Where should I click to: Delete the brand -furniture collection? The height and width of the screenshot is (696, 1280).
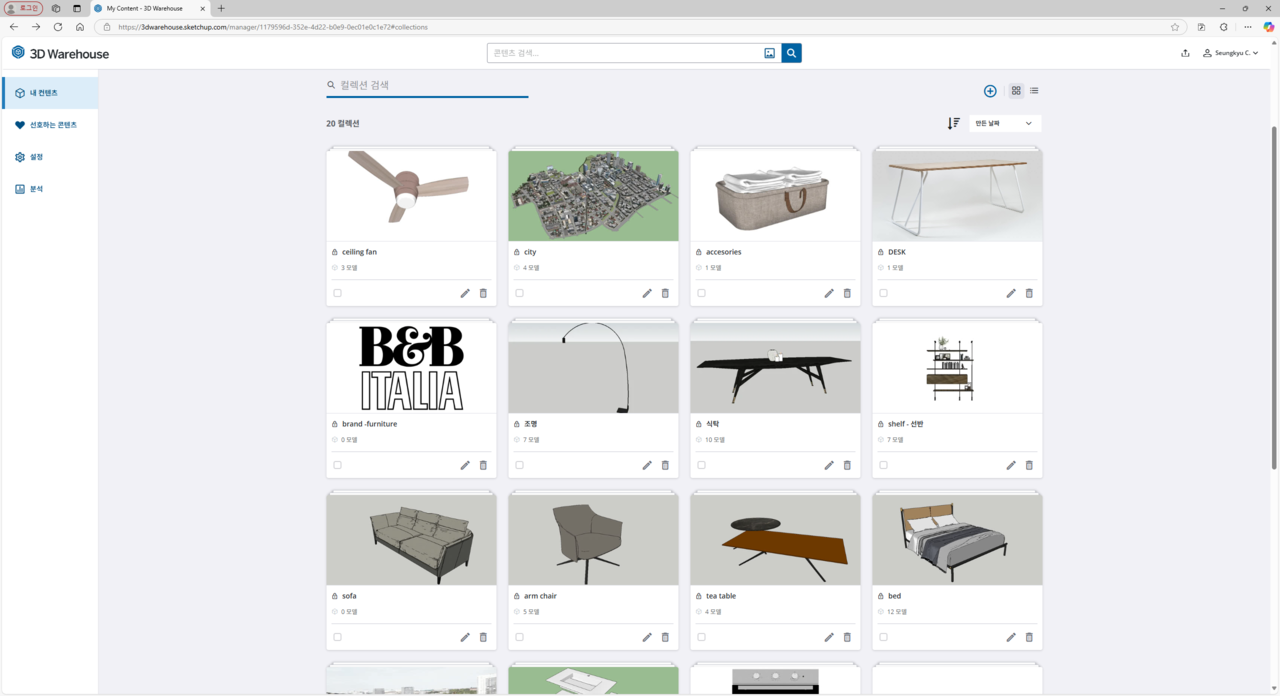483,465
